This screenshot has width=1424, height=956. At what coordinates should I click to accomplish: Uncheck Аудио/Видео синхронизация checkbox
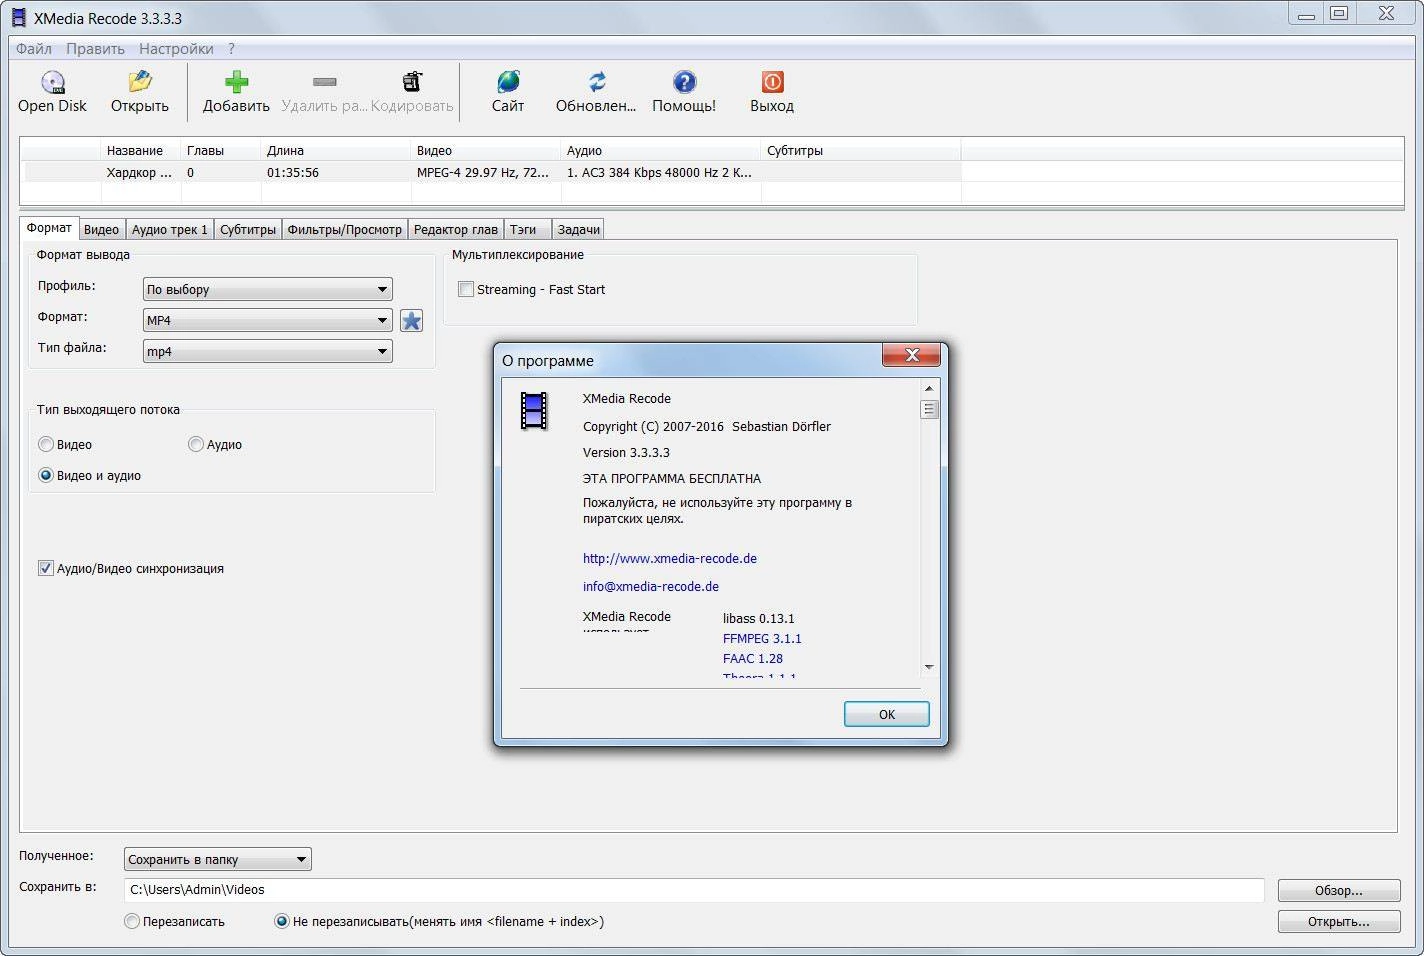(x=45, y=568)
